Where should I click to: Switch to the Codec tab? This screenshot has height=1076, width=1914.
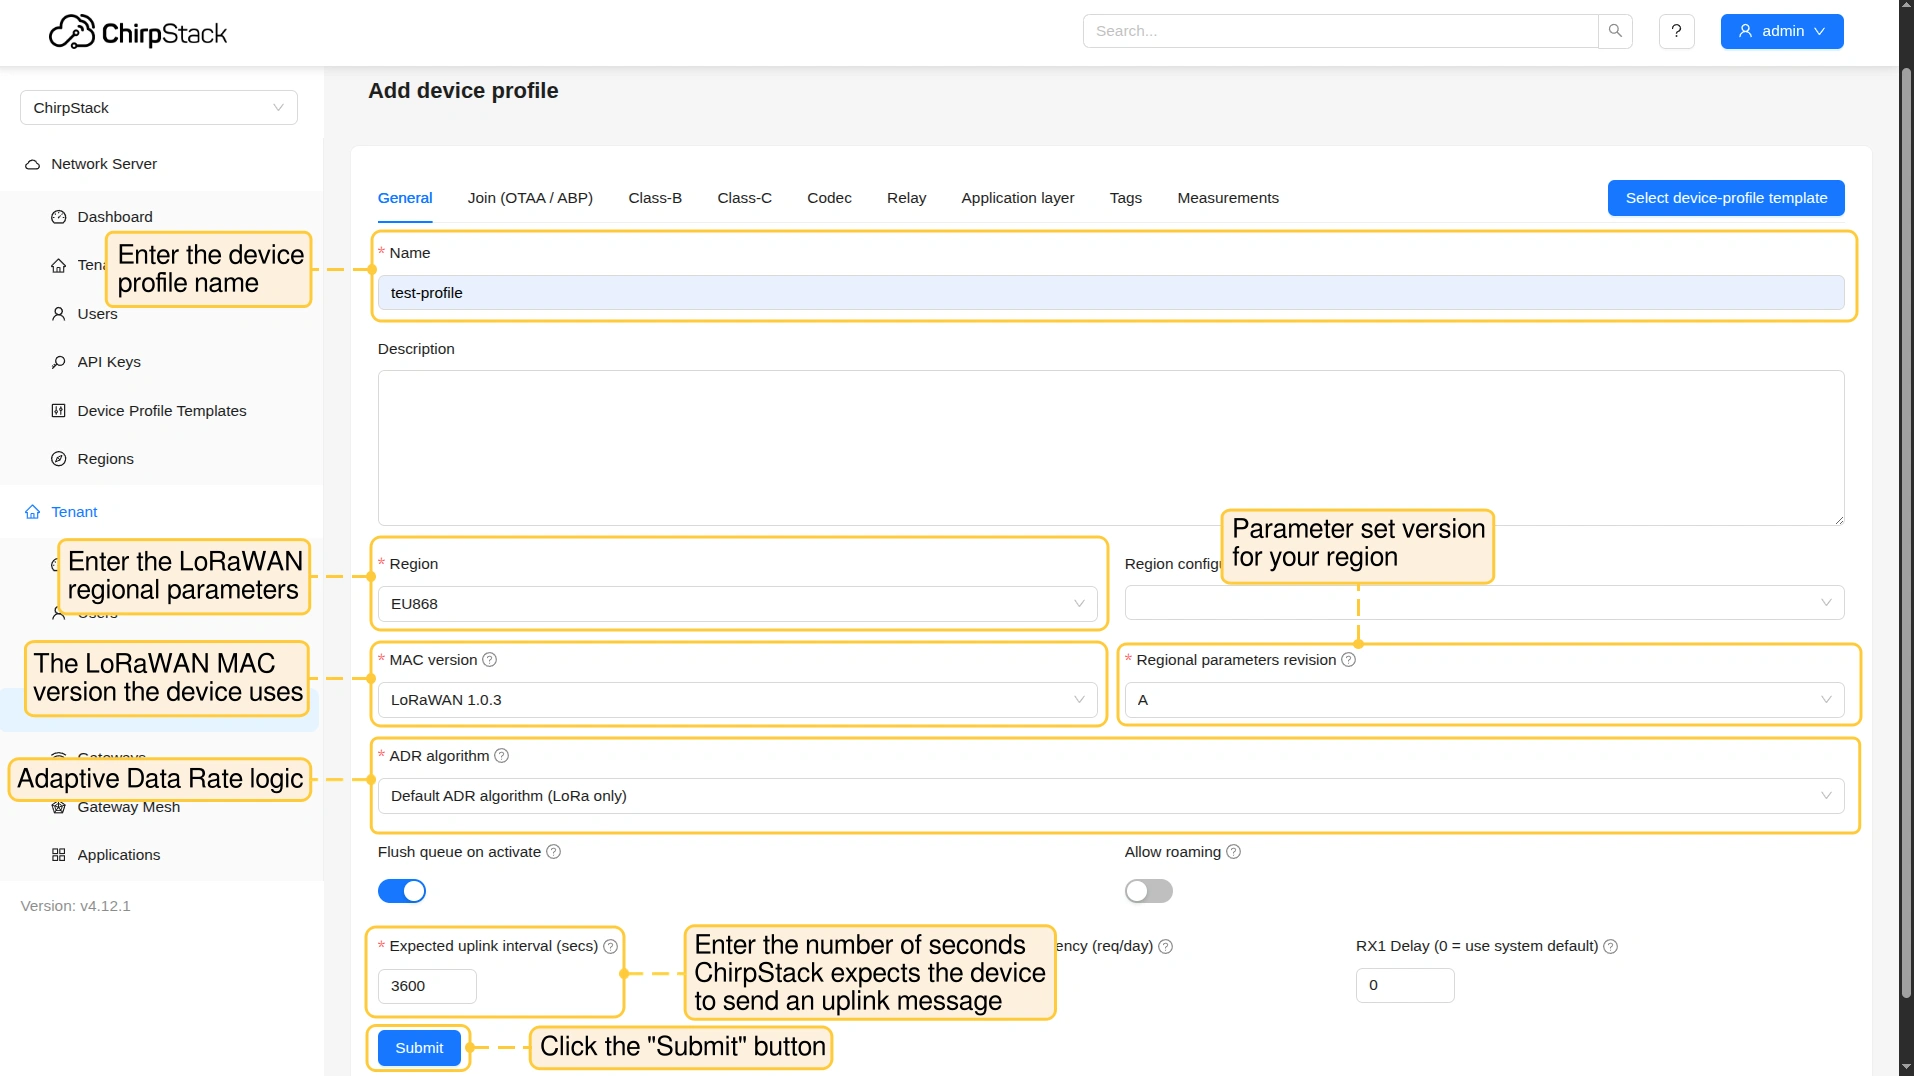click(829, 198)
